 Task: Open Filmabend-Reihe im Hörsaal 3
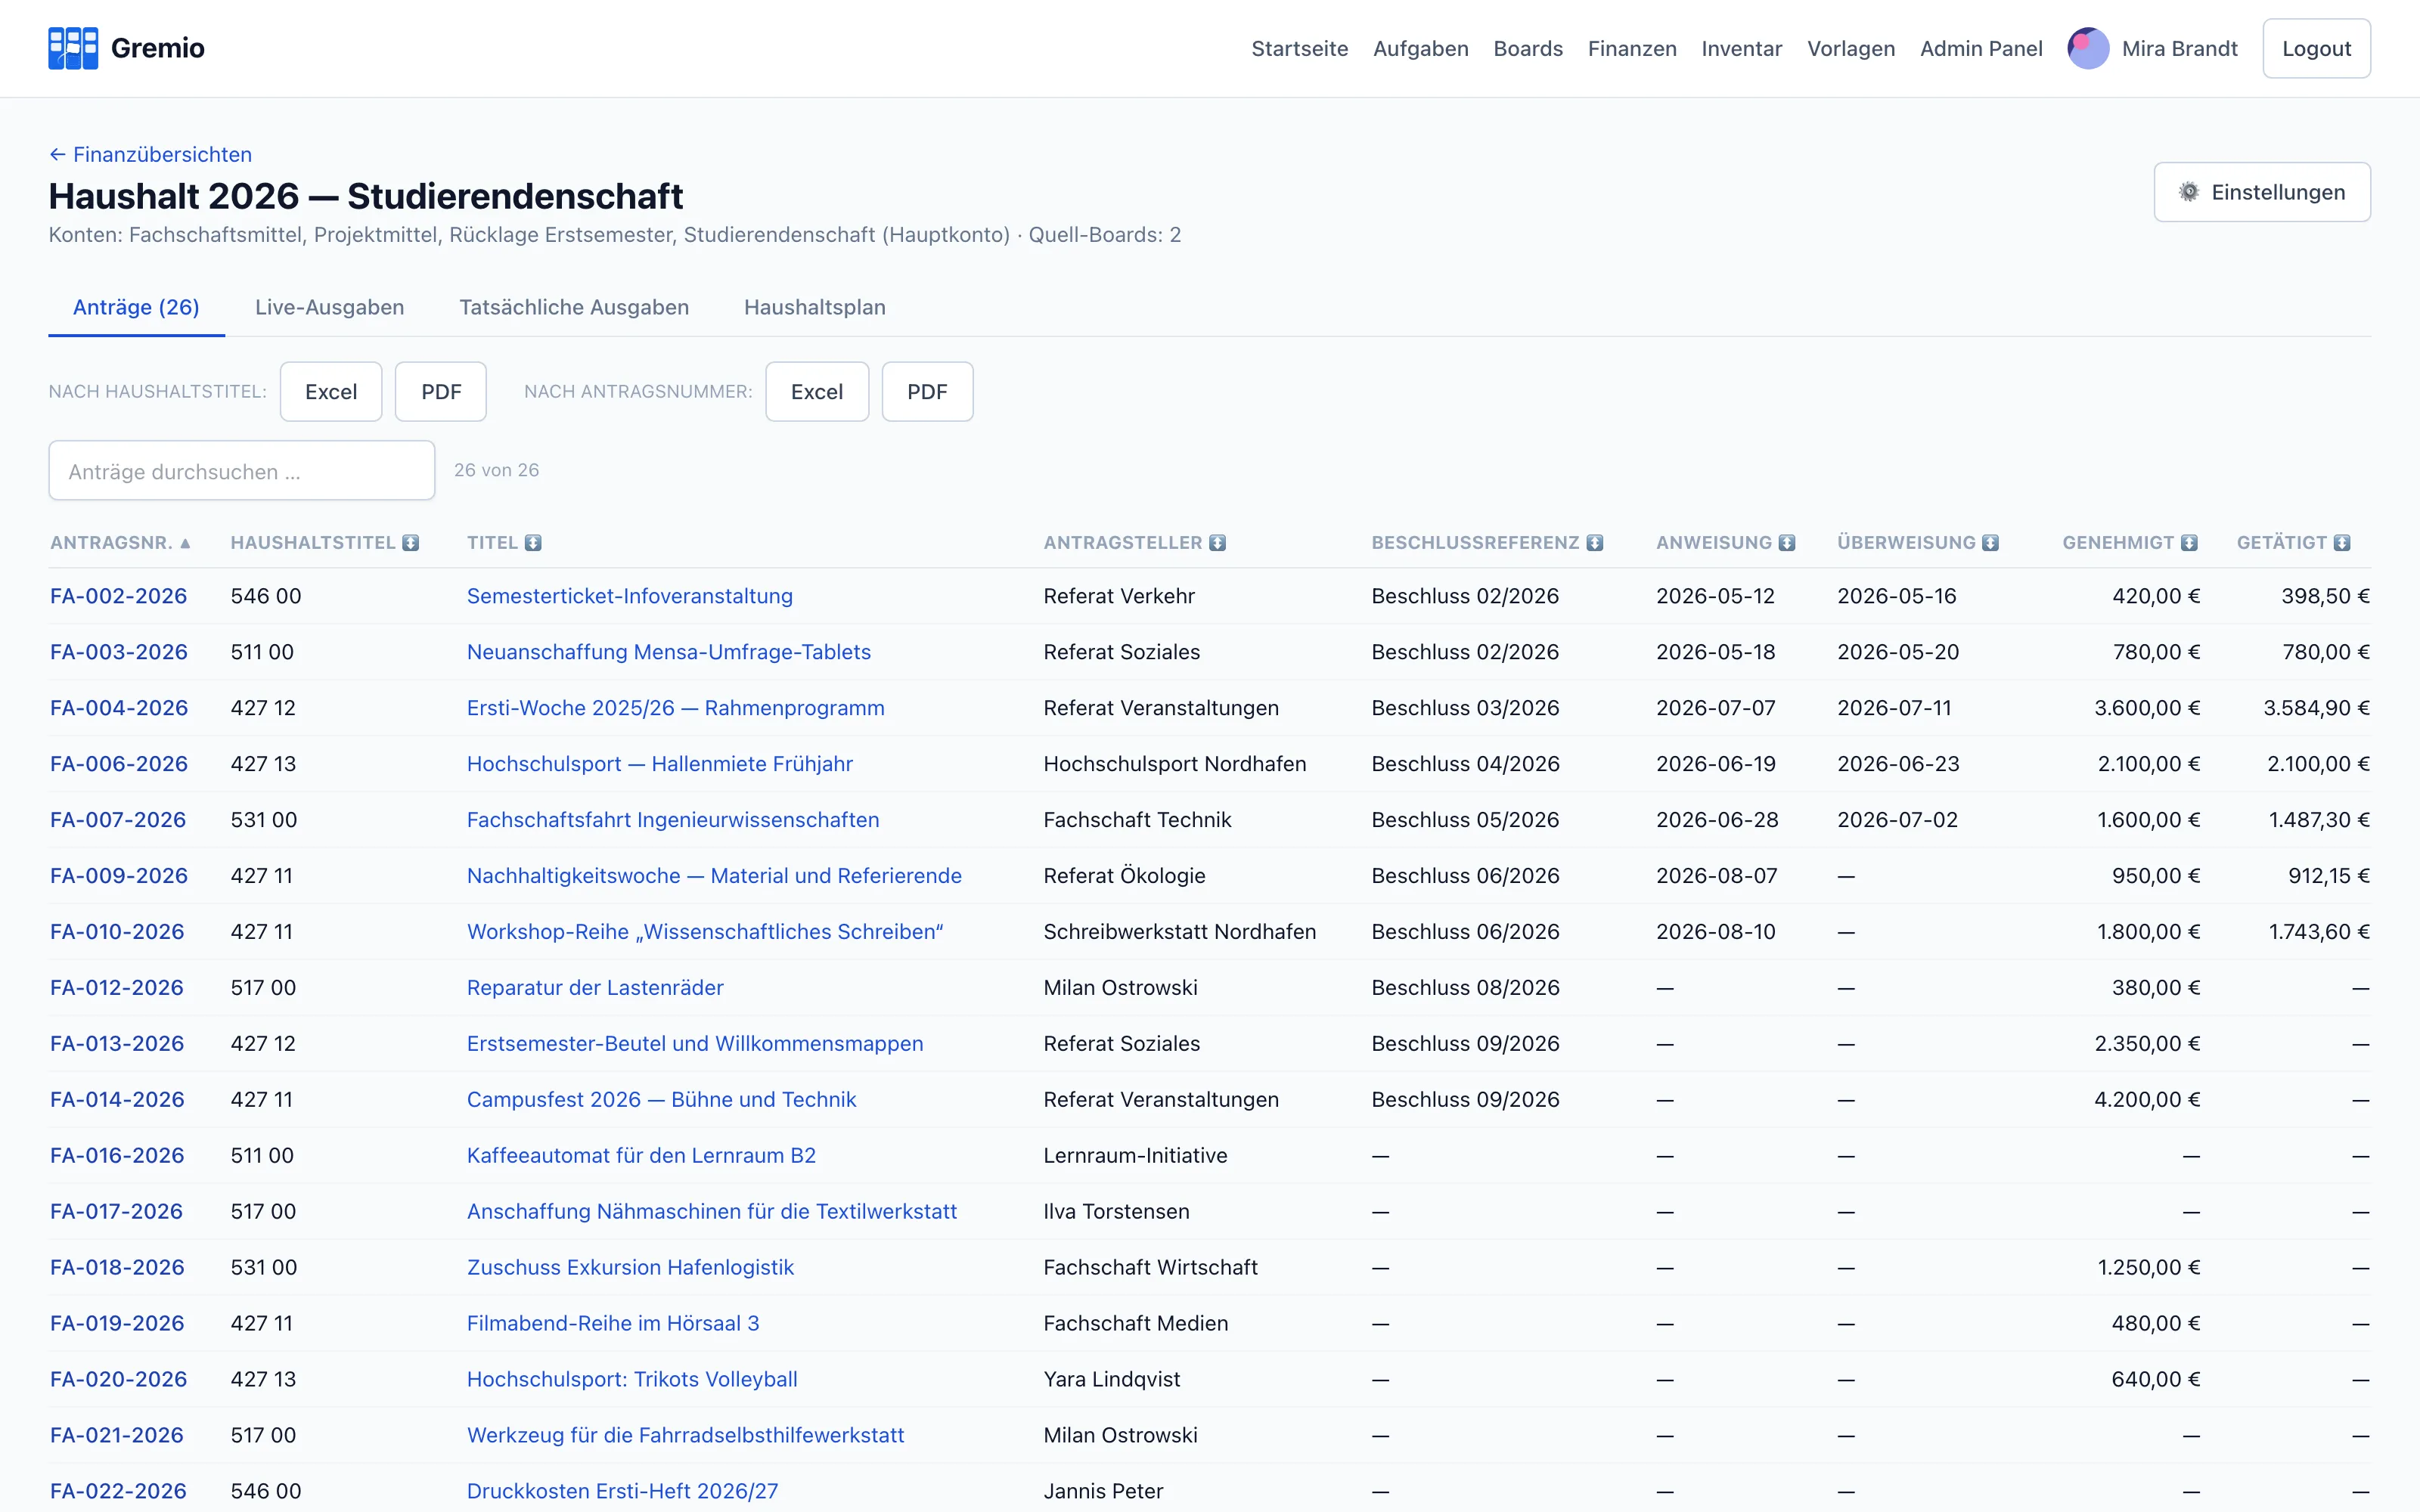click(613, 1324)
